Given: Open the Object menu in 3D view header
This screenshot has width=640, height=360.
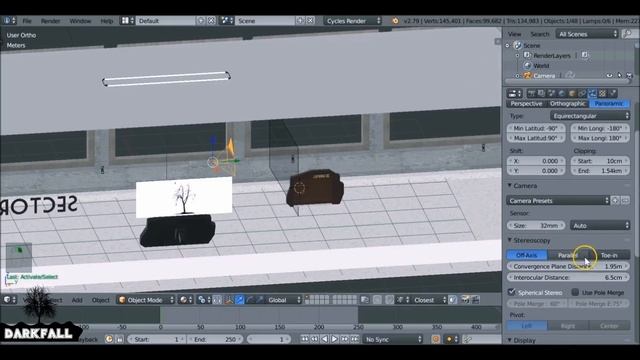Looking at the screenshot, I should [100, 300].
